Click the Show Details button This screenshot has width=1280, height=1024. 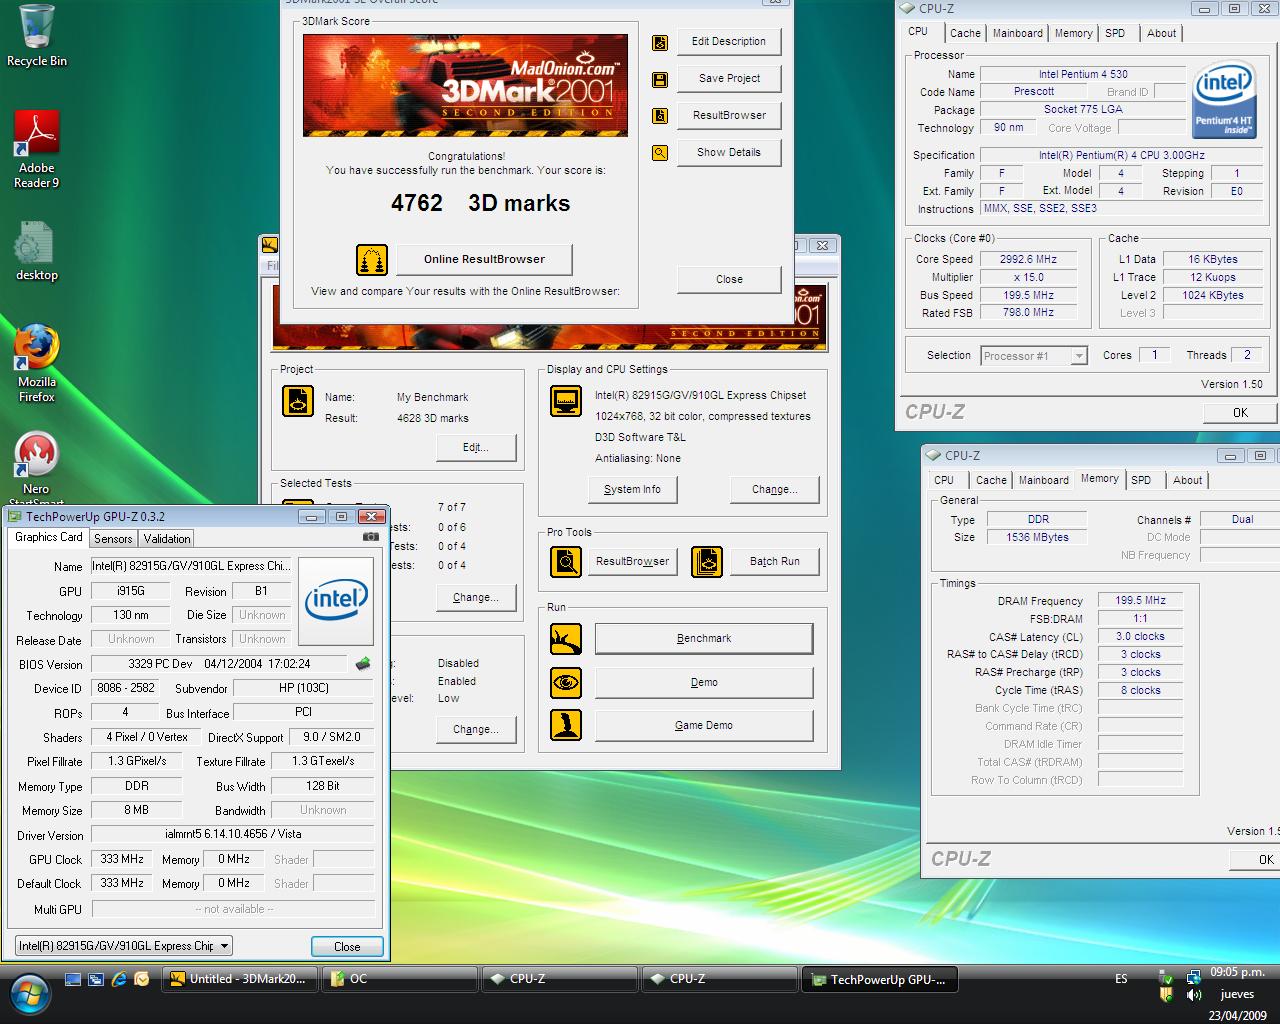point(729,153)
